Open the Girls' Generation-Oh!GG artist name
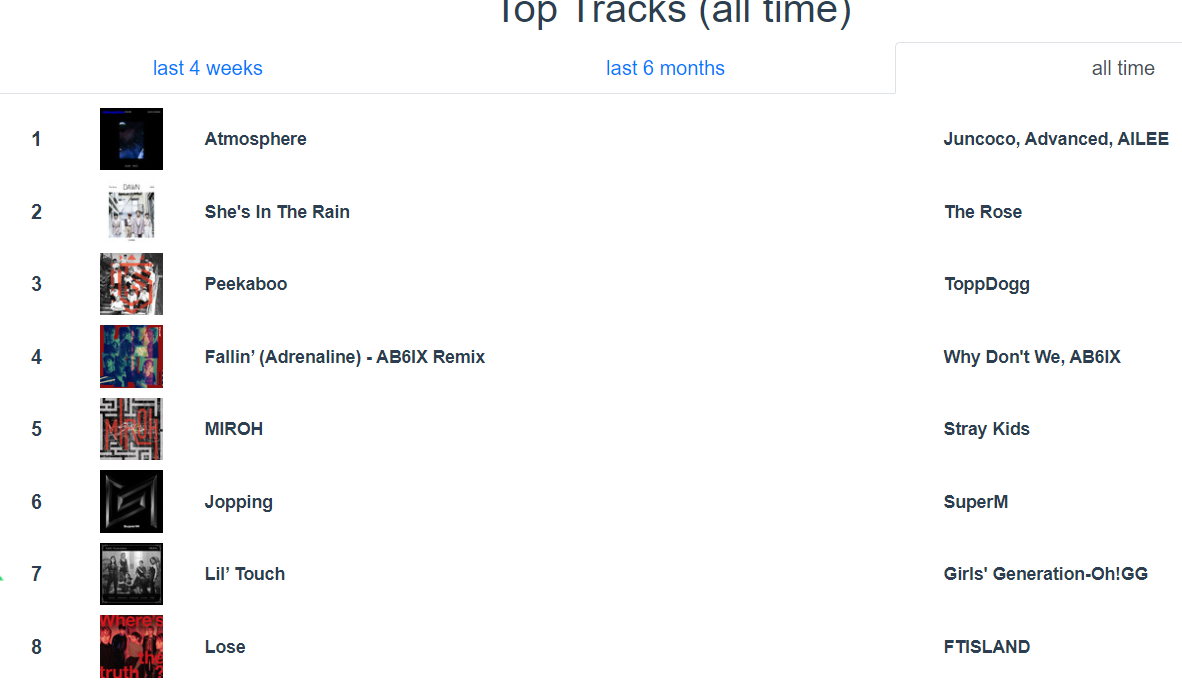 pos(1046,574)
